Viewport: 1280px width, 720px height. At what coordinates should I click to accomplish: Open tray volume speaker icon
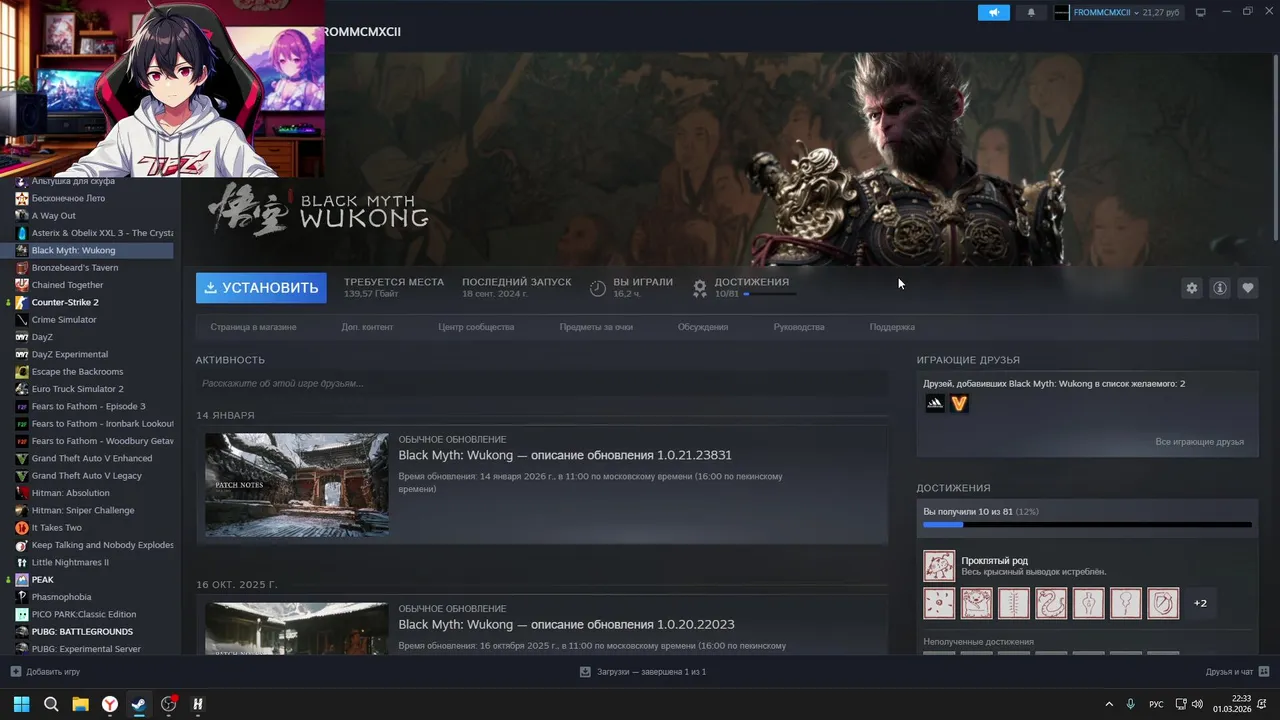pyautogui.click(x=1198, y=704)
